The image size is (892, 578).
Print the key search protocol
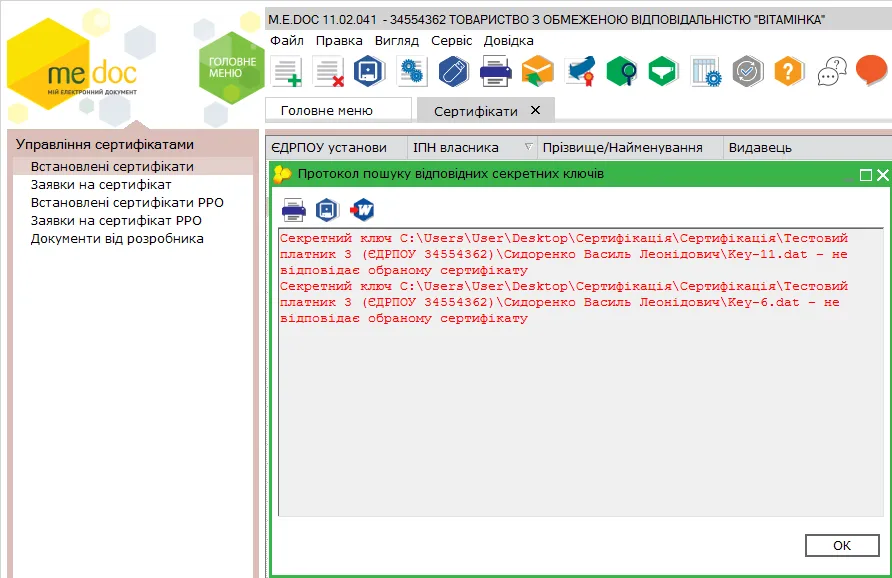click(294, 210)
